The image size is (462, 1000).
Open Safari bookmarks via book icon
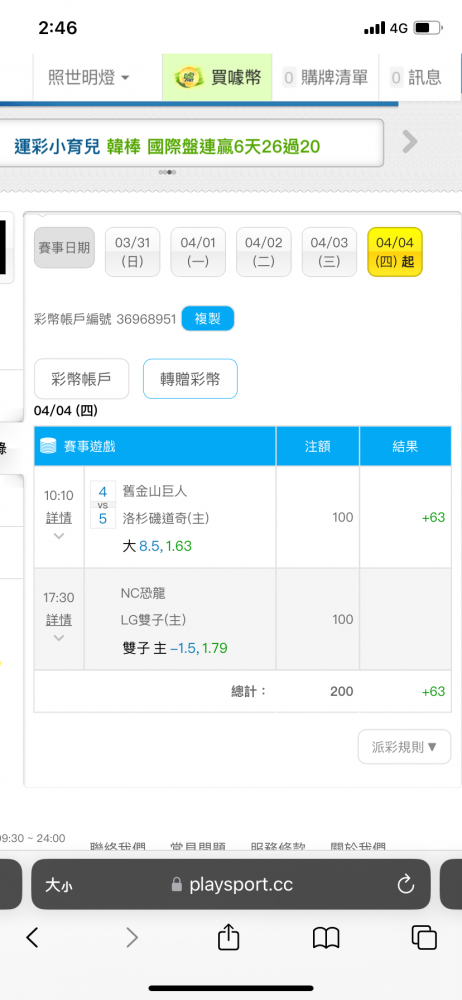coord(325,938)
